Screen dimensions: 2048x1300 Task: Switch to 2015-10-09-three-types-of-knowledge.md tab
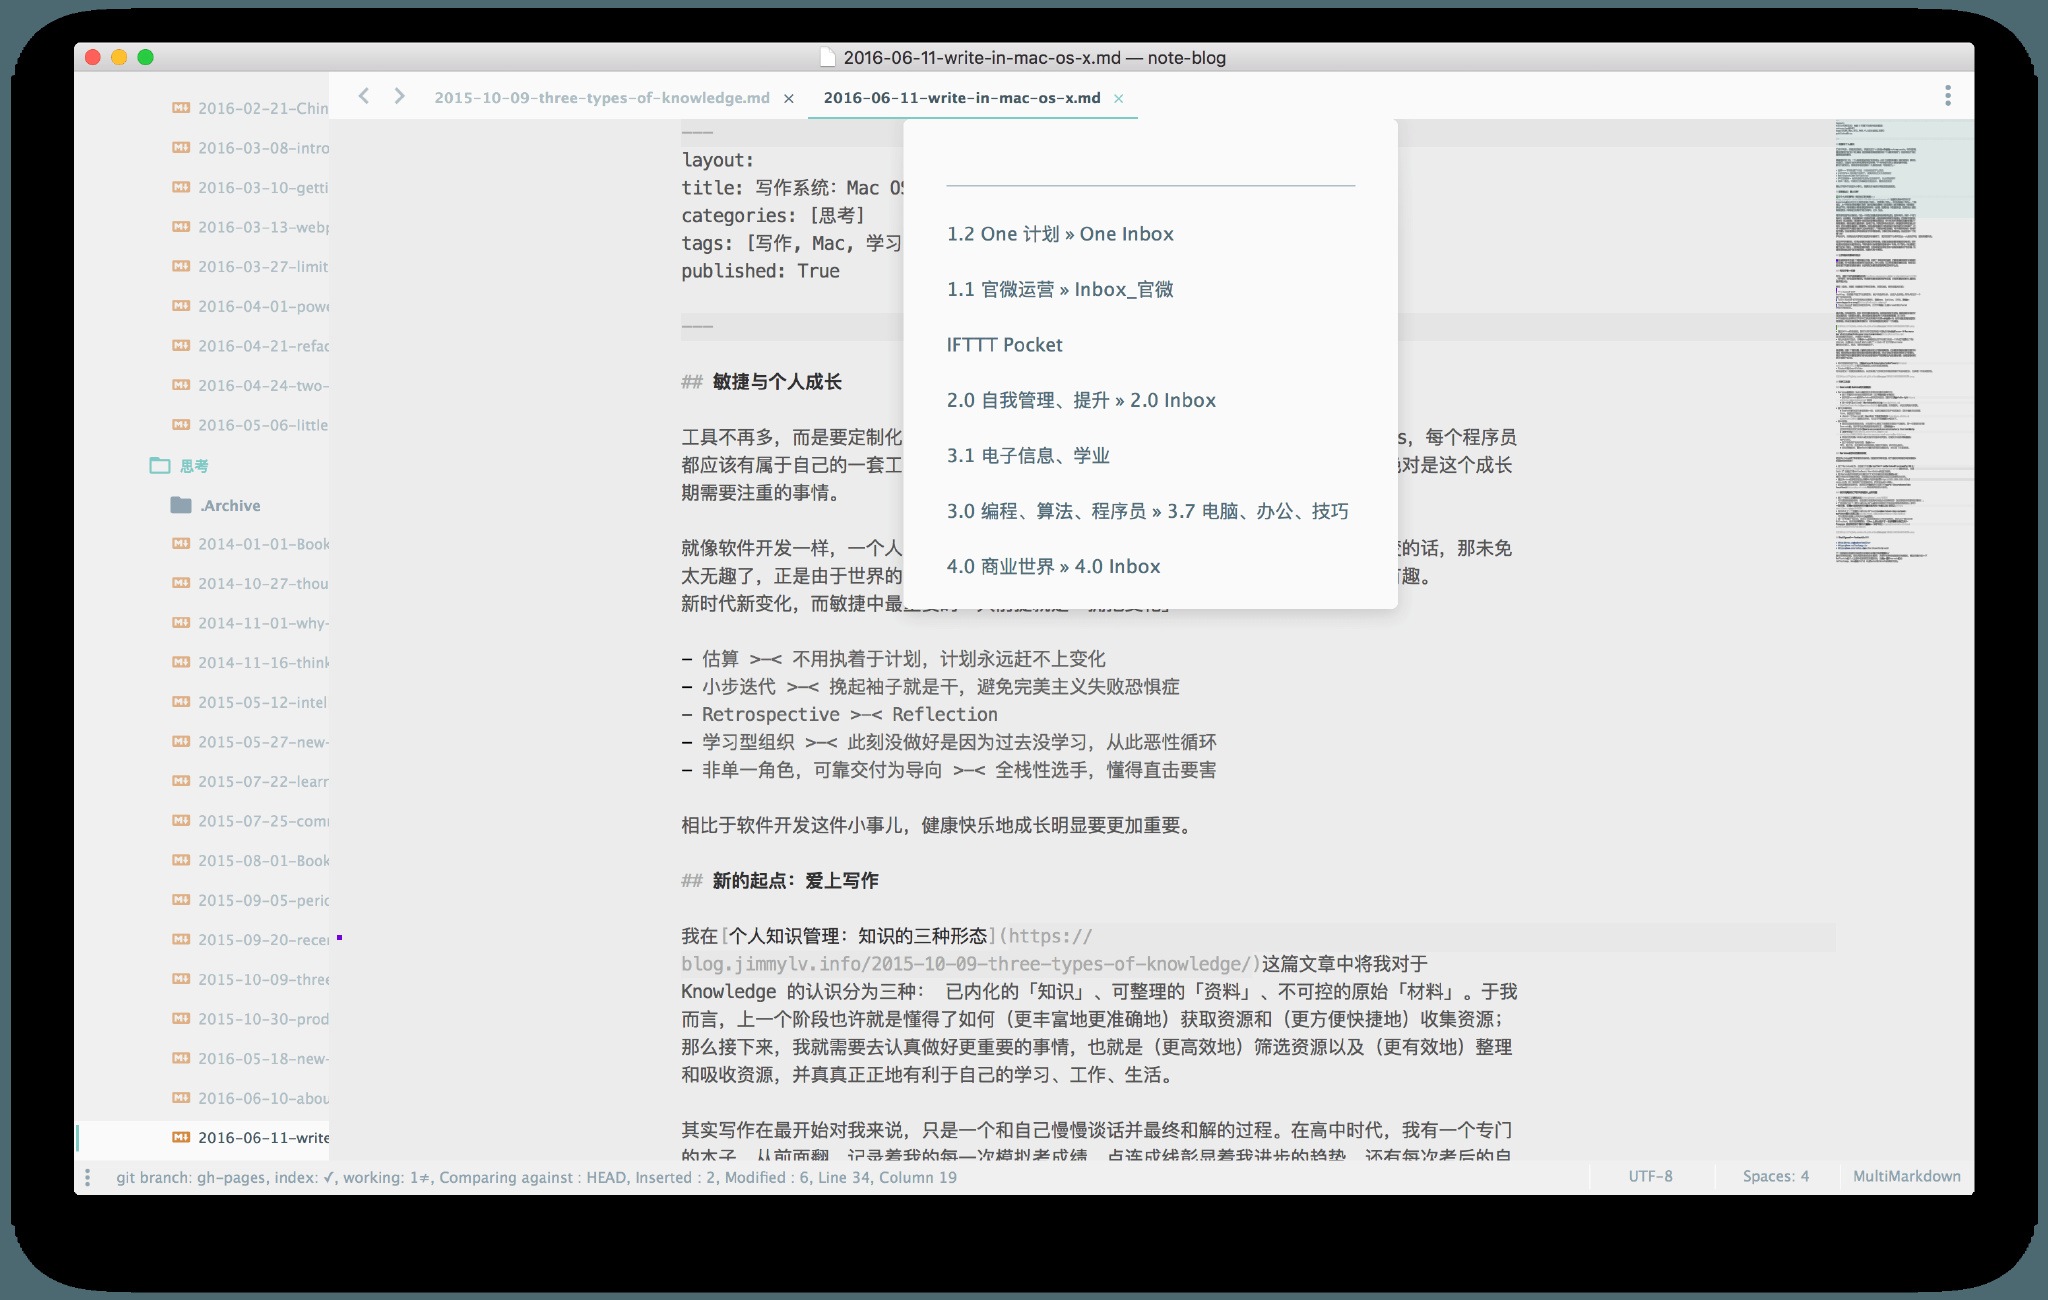point(601,98)
